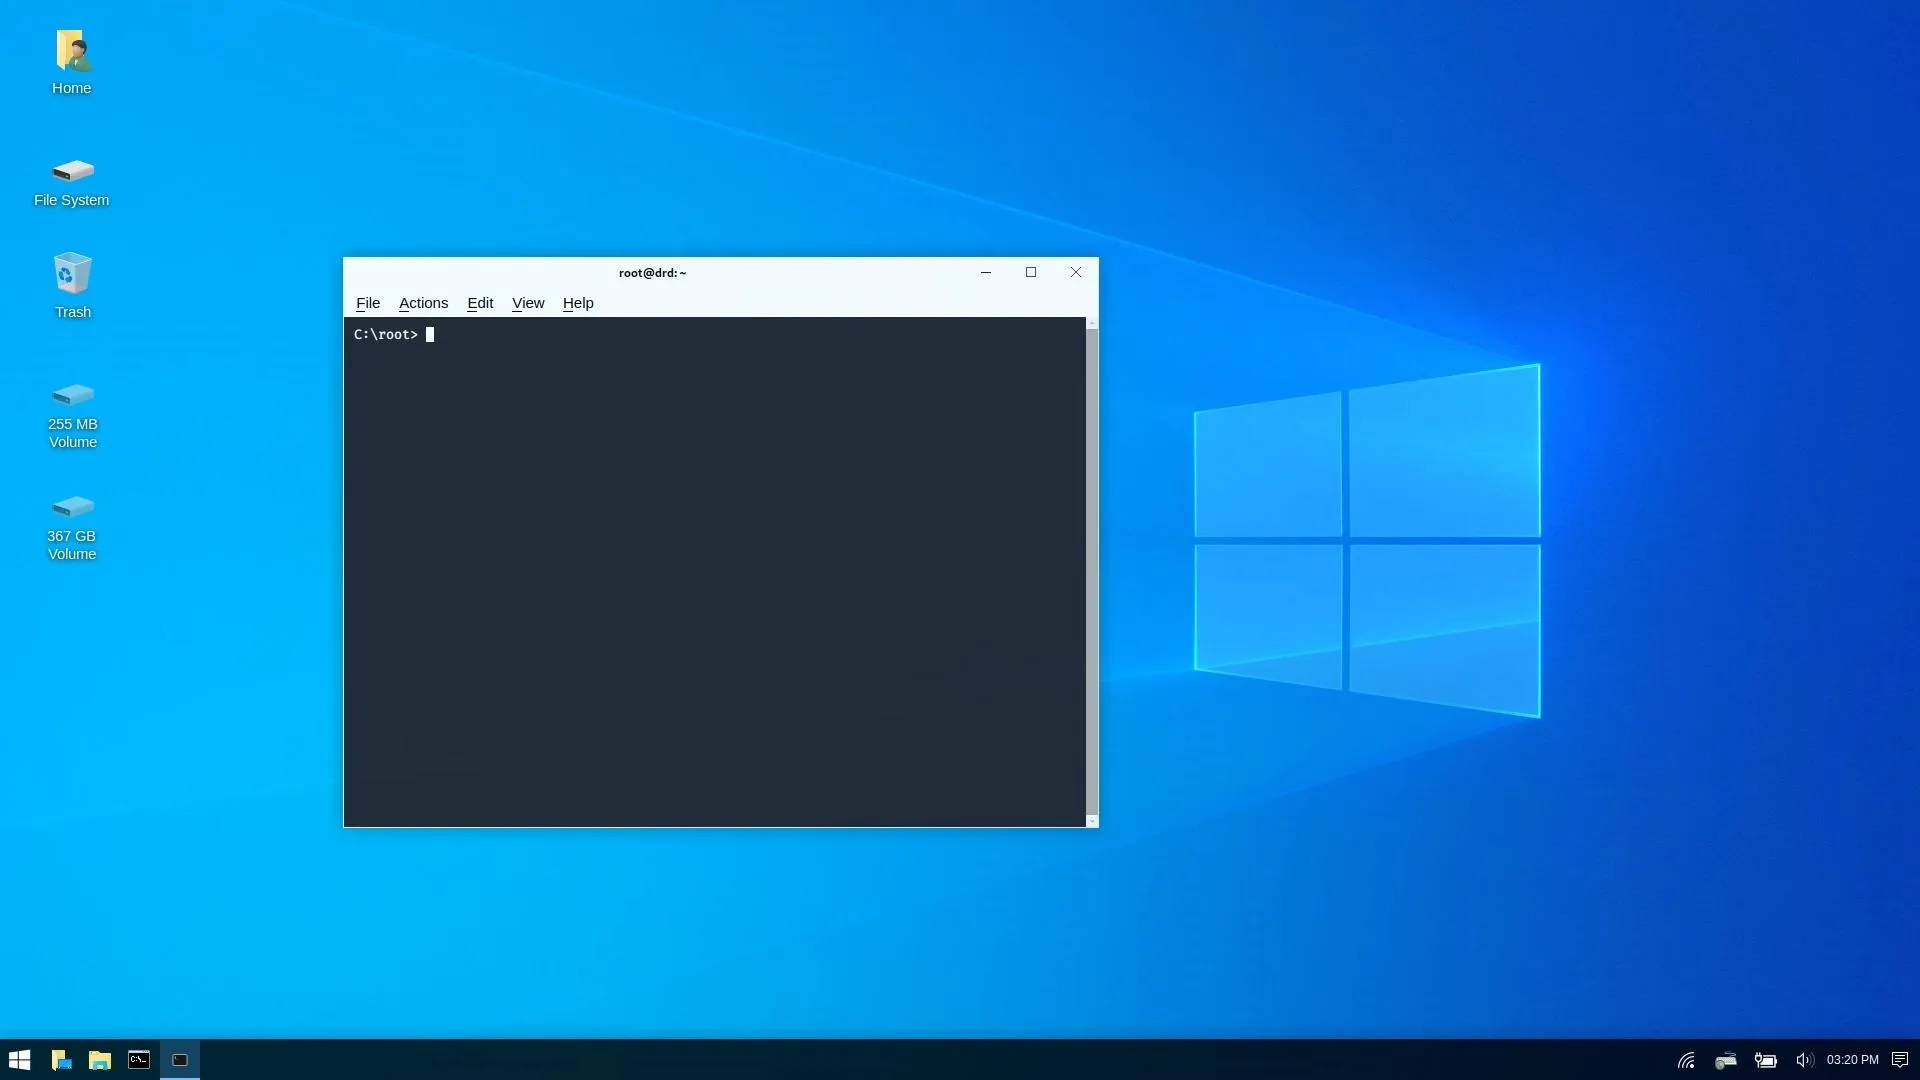Select the 367 GB Volume drive icon
The image size is (1920, 1080).
point(72,507)
